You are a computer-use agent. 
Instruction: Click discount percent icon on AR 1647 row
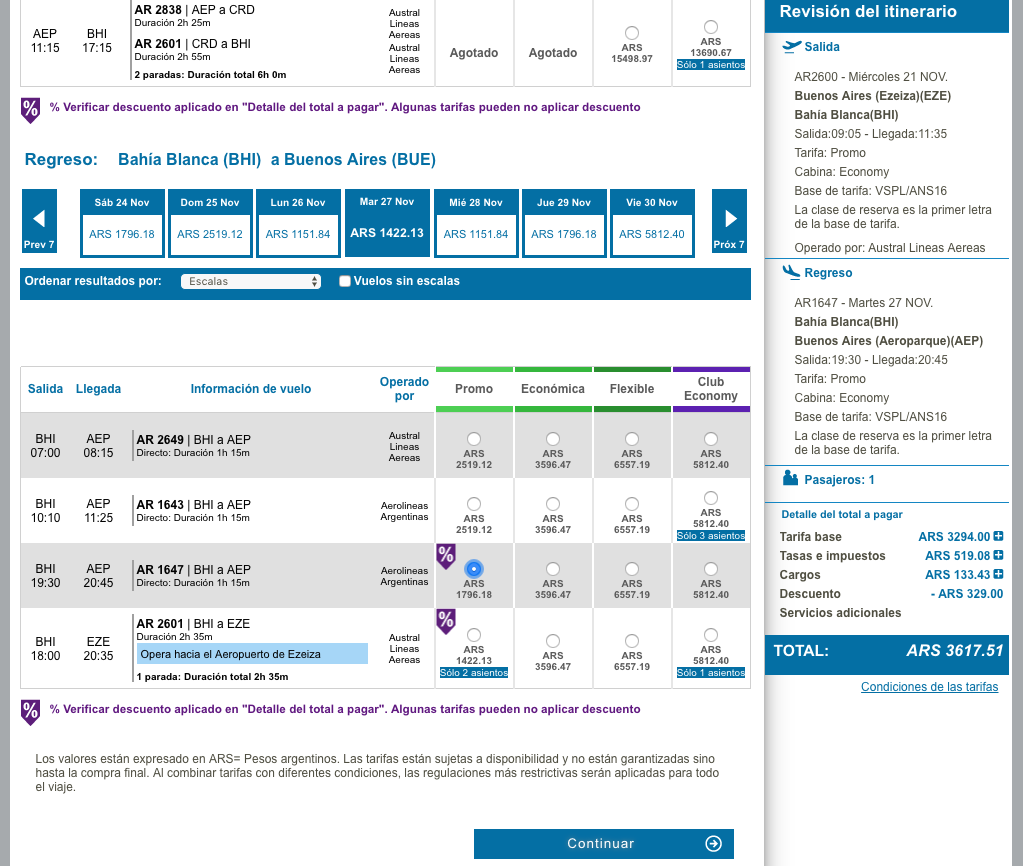click(446, 556)
